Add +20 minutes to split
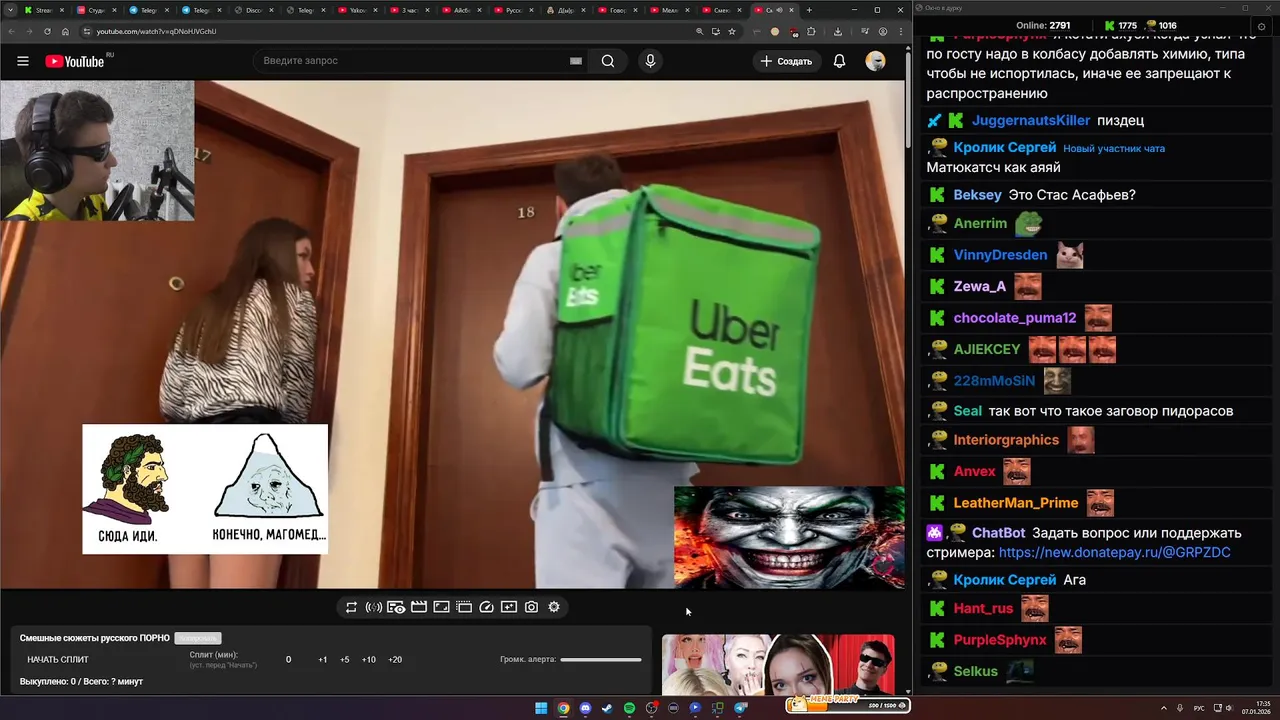1280x720 pixels. tap(395, 660)
